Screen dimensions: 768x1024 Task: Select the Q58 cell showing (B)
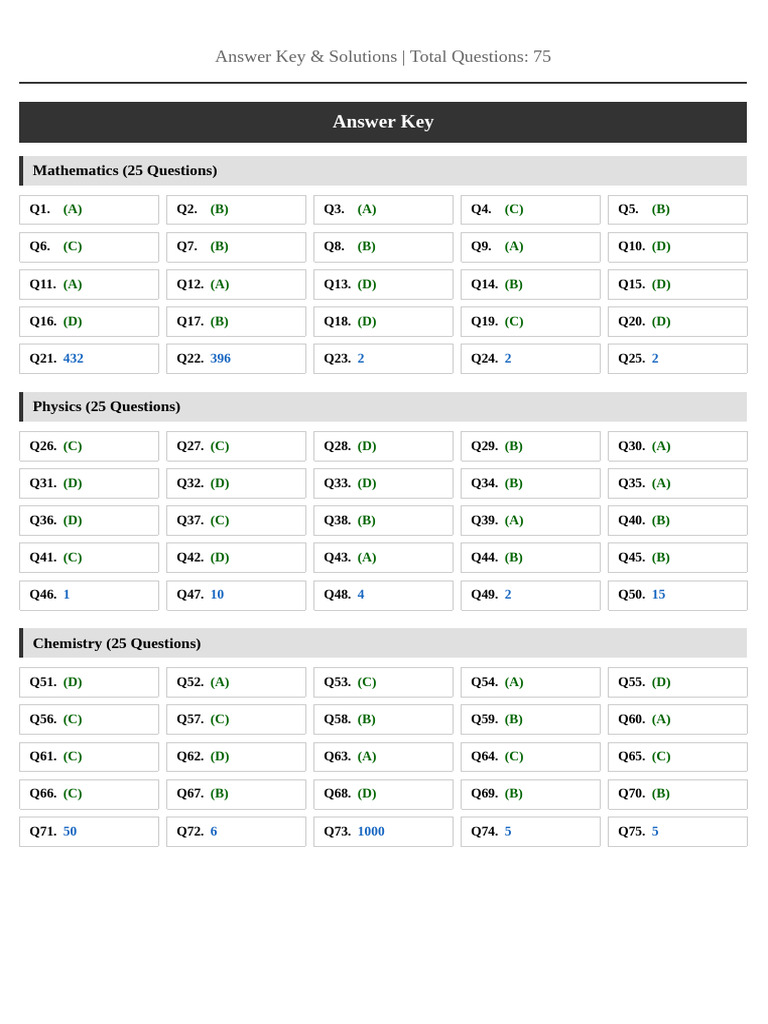383,720
